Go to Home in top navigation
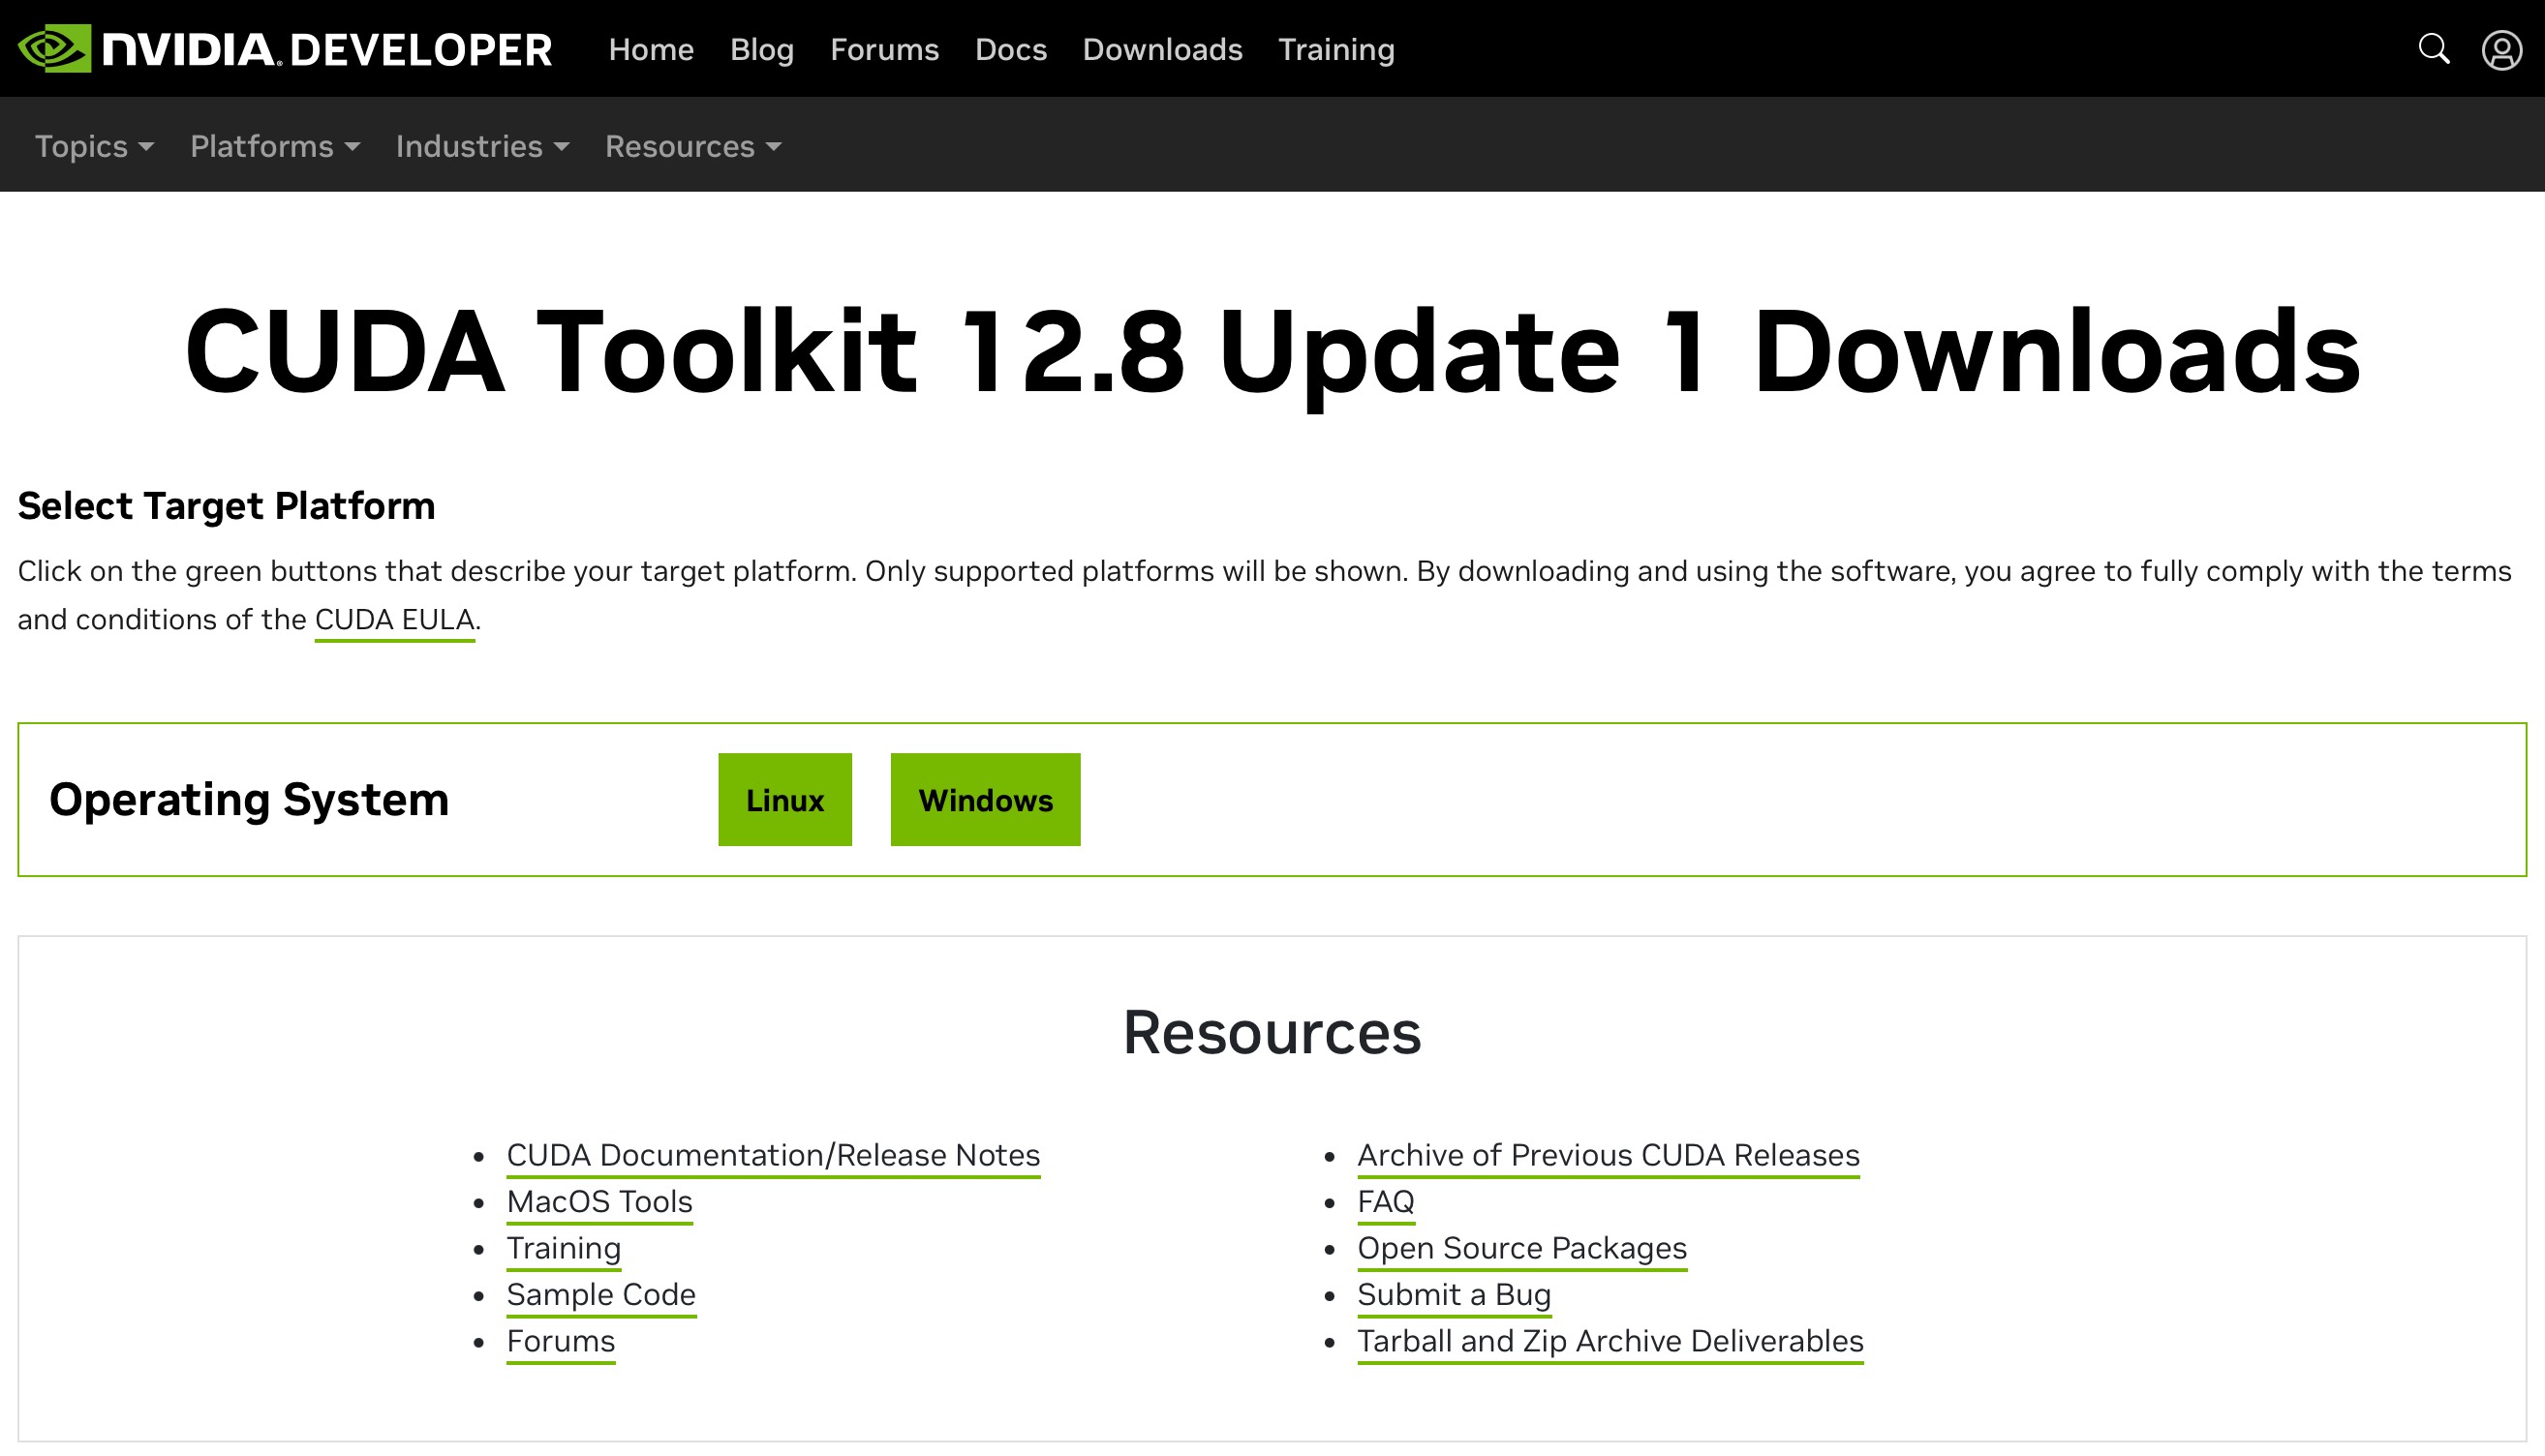This screenshot has height=1456, width=2545. tap(651, 49)
